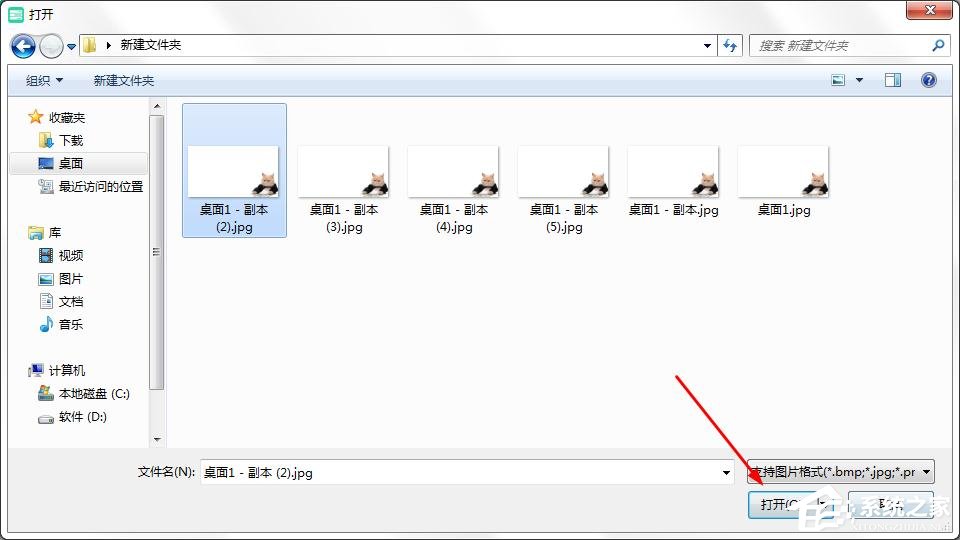
Task: Click the Back navigation arrow
Action: tap(23, 46)
